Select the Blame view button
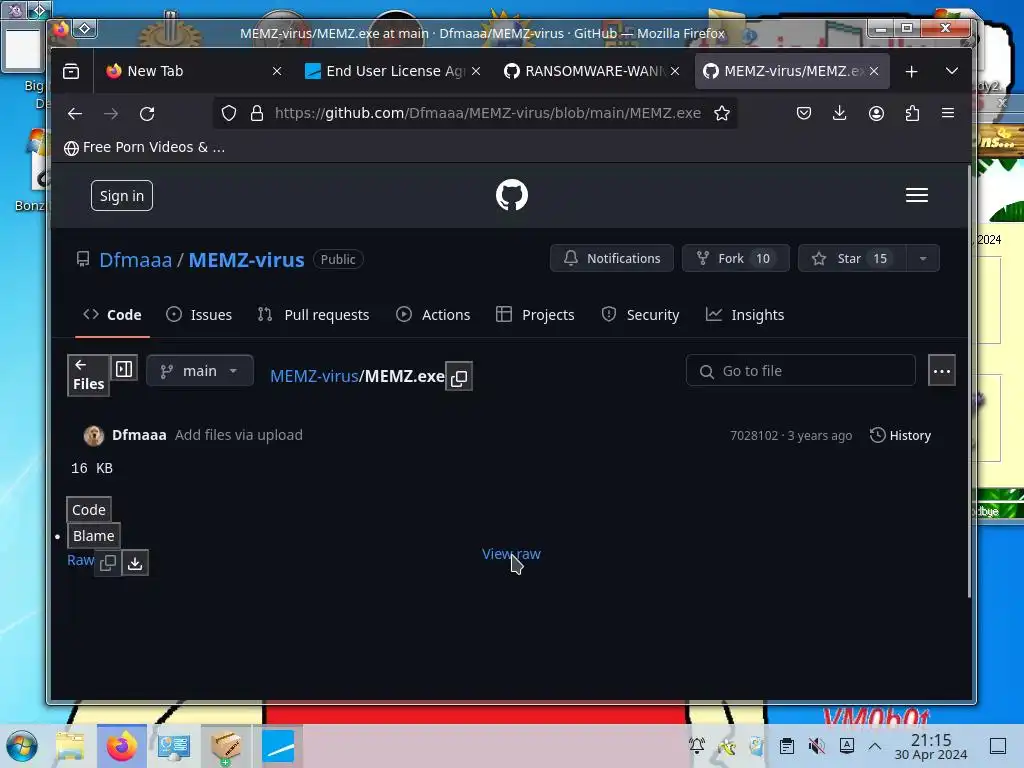 coord(93,536)
